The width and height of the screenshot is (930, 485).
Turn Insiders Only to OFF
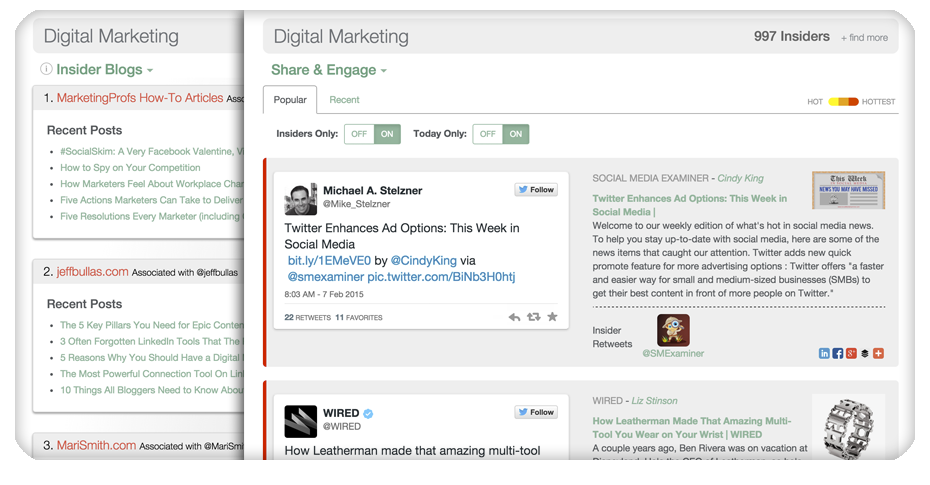tap(359, 134)
